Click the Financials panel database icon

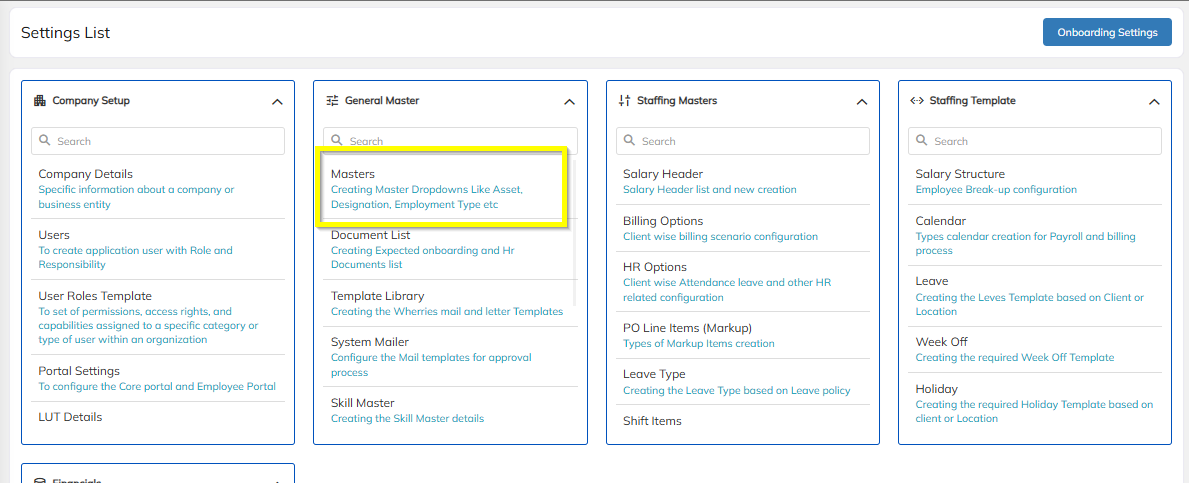click(x=39, y=481)
